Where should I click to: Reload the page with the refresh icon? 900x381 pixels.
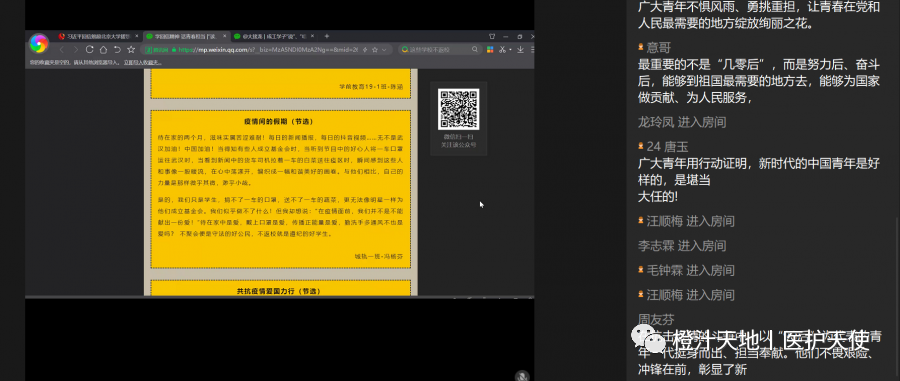click(90, 49)
